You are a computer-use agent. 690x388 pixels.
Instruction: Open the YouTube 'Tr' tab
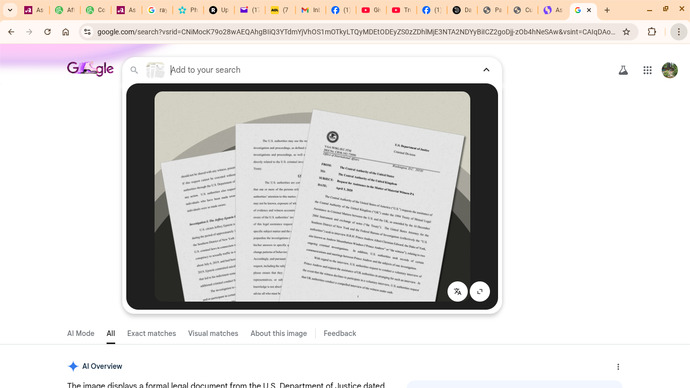coord(401,10)
